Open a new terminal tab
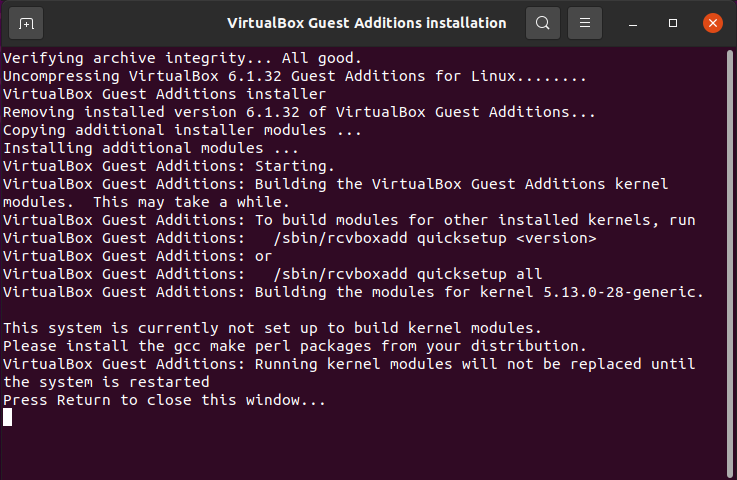Screen dimensions: 737x480 tap(26, 23)
